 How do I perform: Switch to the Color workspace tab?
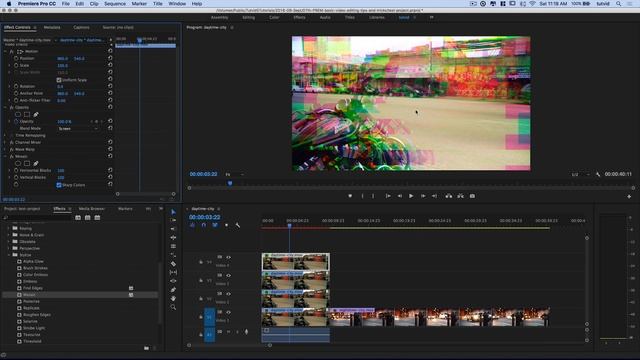point(274,18)
